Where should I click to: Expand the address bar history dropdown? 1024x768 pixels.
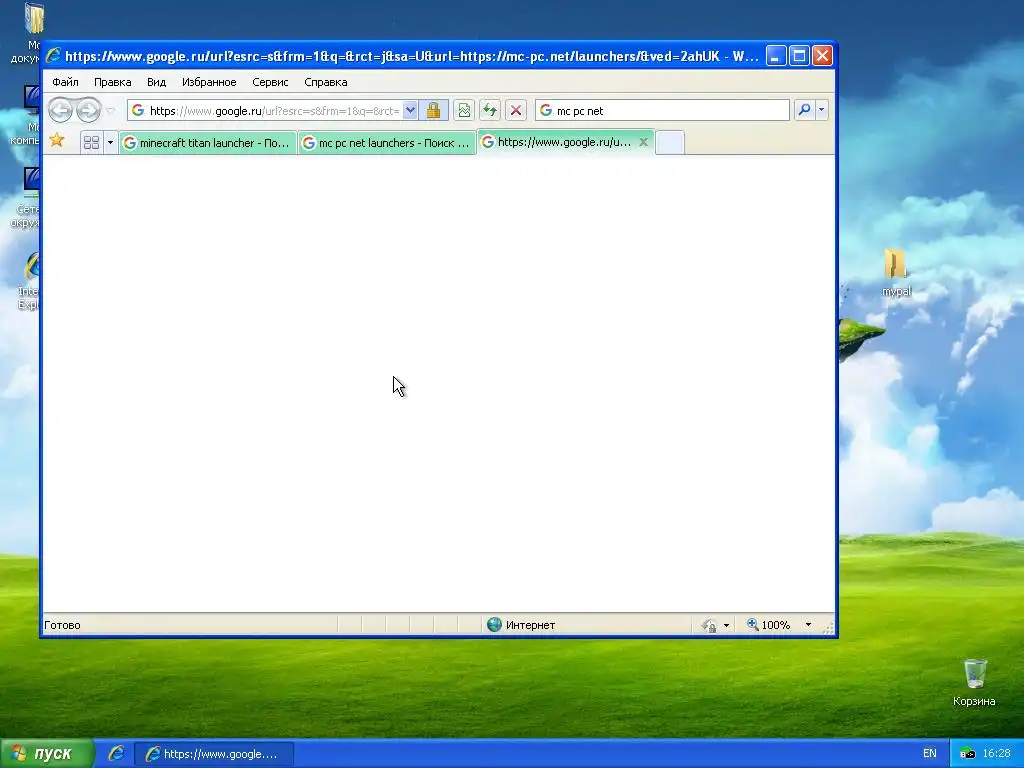(410, 110)
